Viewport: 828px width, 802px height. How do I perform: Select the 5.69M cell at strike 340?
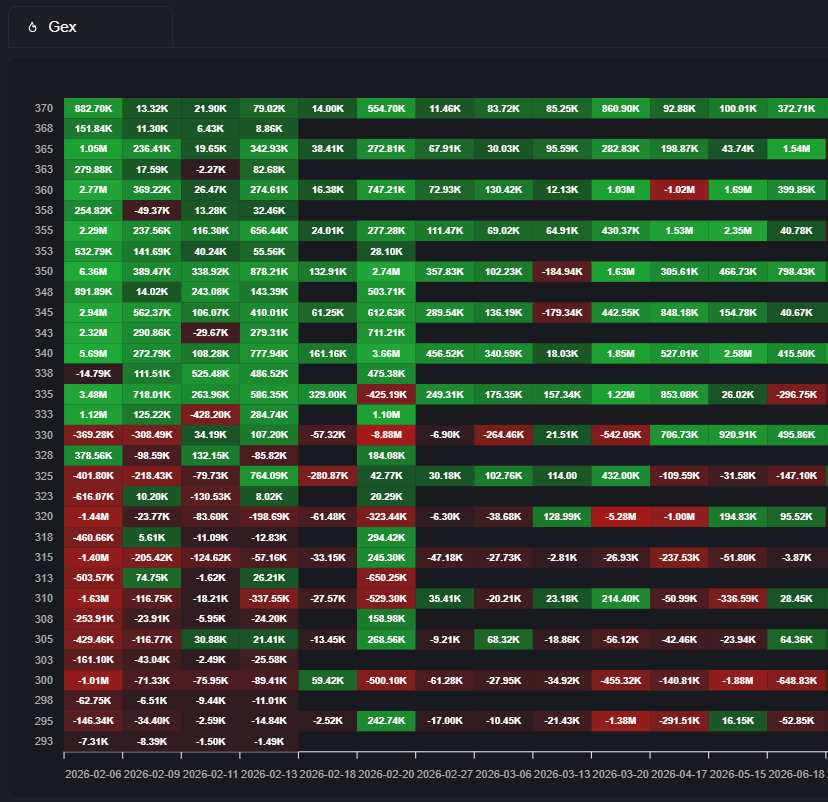pos(93,353)
